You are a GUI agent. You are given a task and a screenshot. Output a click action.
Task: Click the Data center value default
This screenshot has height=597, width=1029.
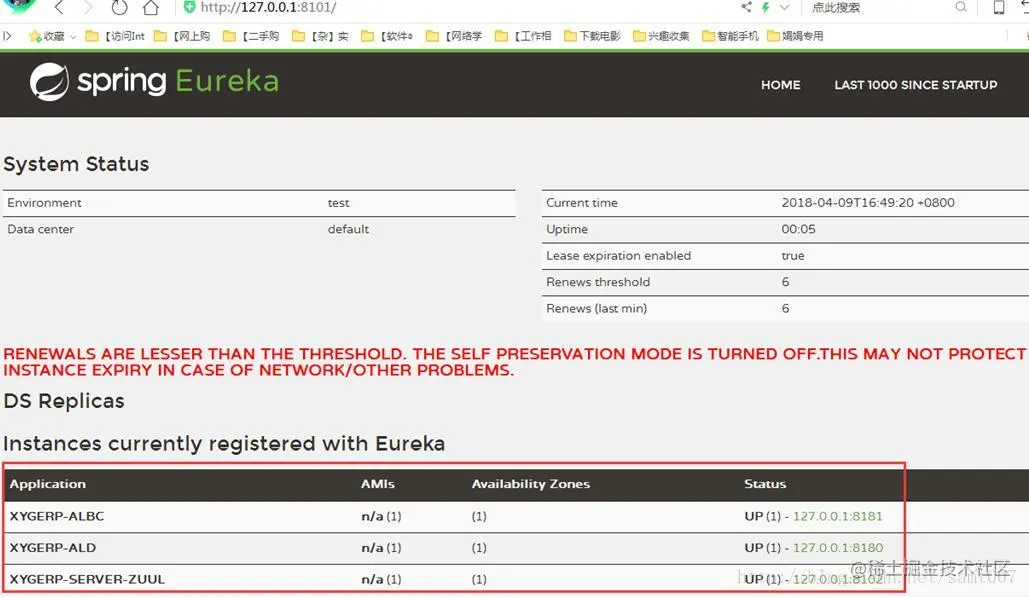[348, 229]
